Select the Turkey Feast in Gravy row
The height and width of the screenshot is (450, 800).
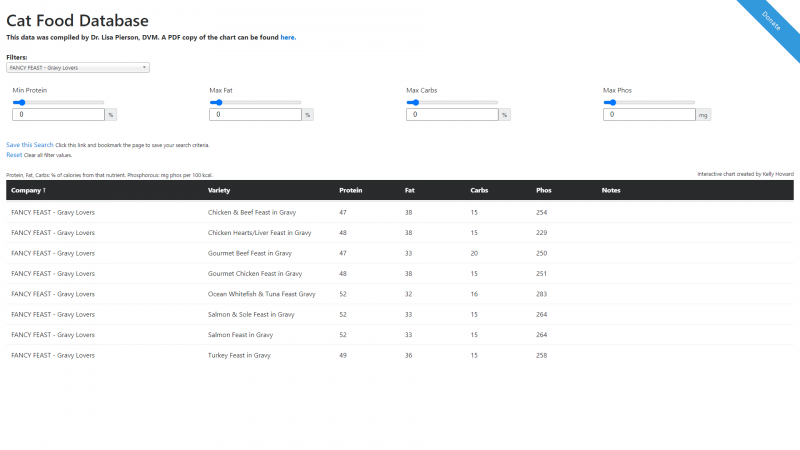(239, 355)
